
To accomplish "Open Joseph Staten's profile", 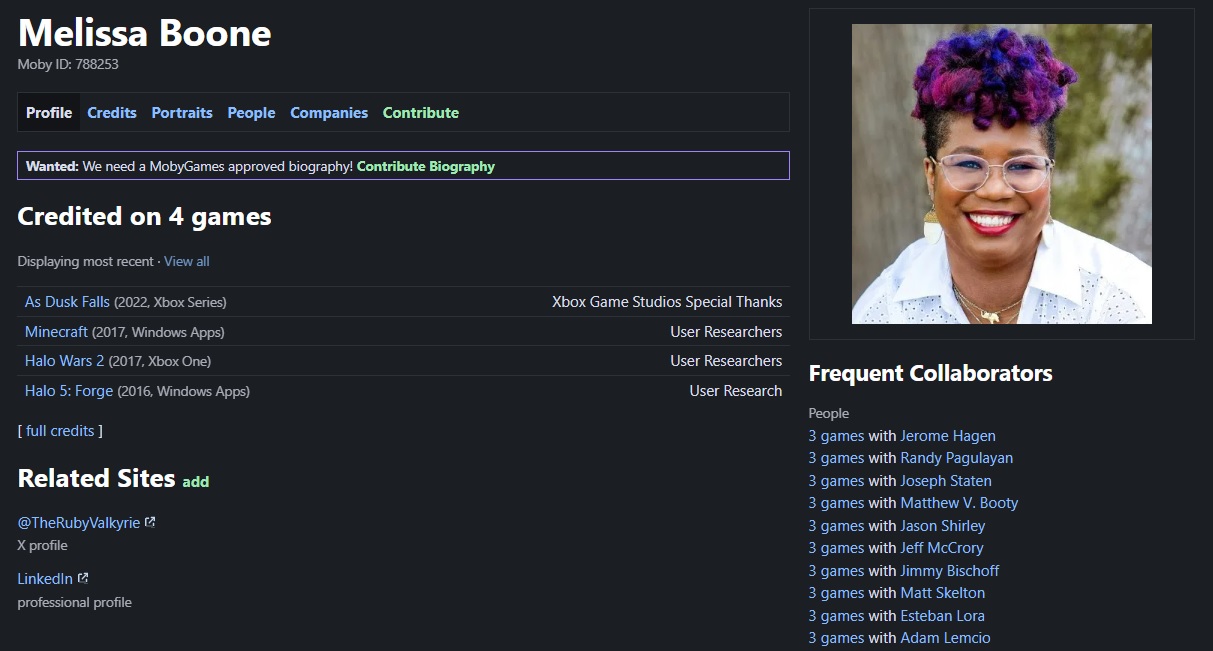I will click(x=946, y=481).
